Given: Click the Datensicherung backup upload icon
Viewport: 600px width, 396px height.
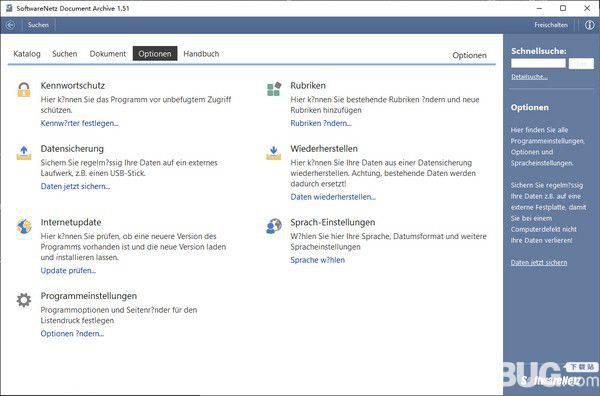Looking at the screenshot, I should tap(24, 153).
